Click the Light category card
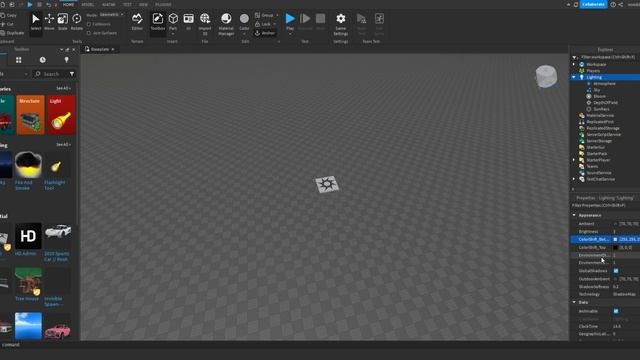 (61, 115)
